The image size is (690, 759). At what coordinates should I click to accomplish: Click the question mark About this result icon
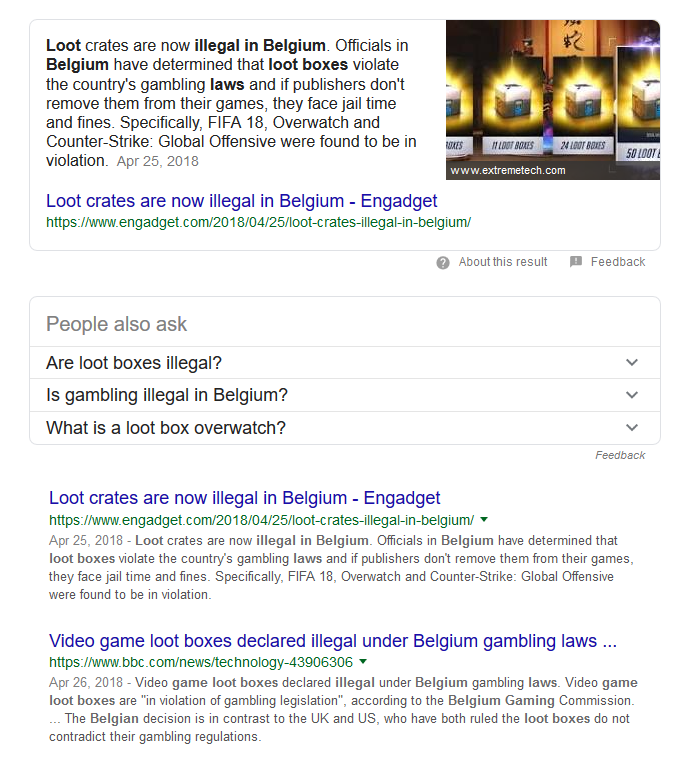tap(443, 262)
